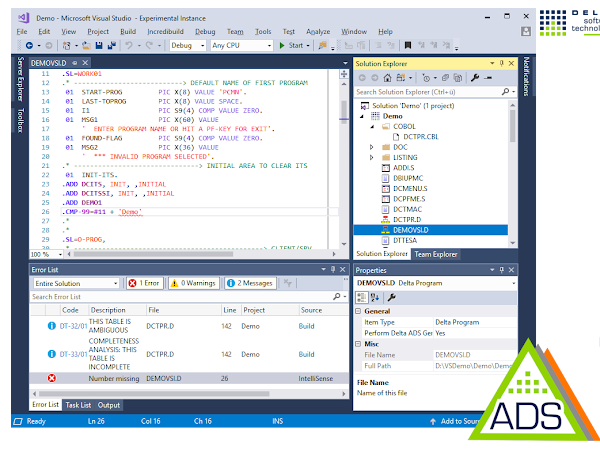Collapse the General property category

tap(358, 311)
